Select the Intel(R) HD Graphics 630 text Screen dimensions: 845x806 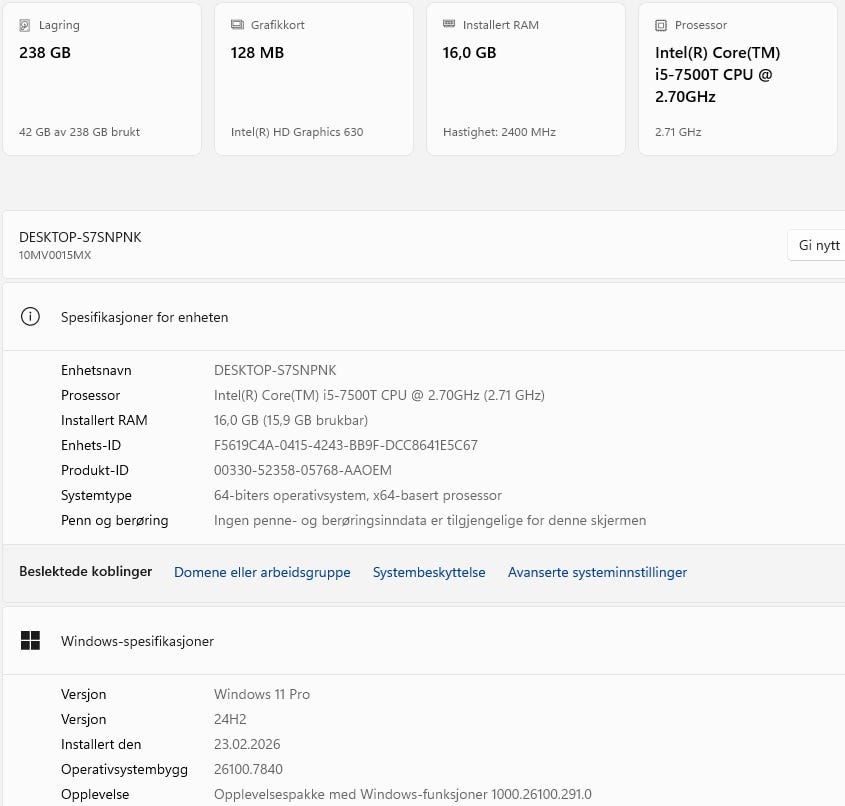(297, 132)
